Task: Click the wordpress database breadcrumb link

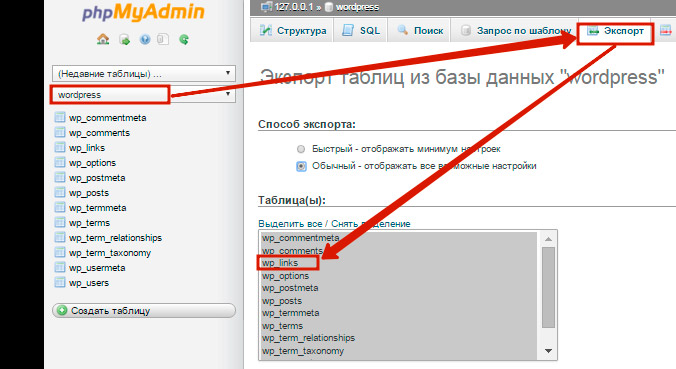Action: click(x=357, y=7)
